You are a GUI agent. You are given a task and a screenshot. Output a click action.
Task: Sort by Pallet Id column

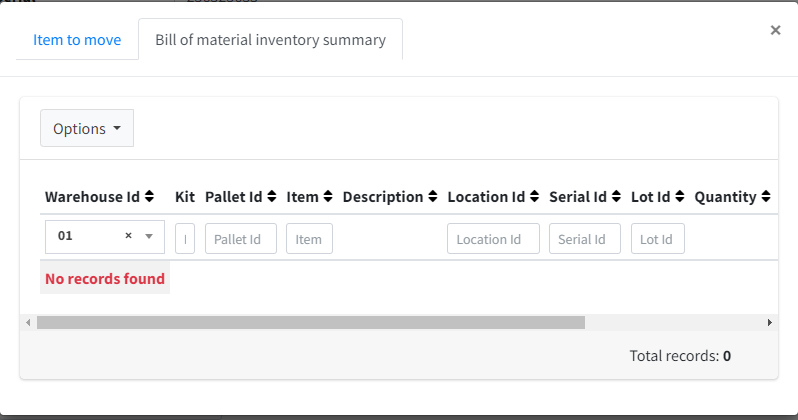271,197
